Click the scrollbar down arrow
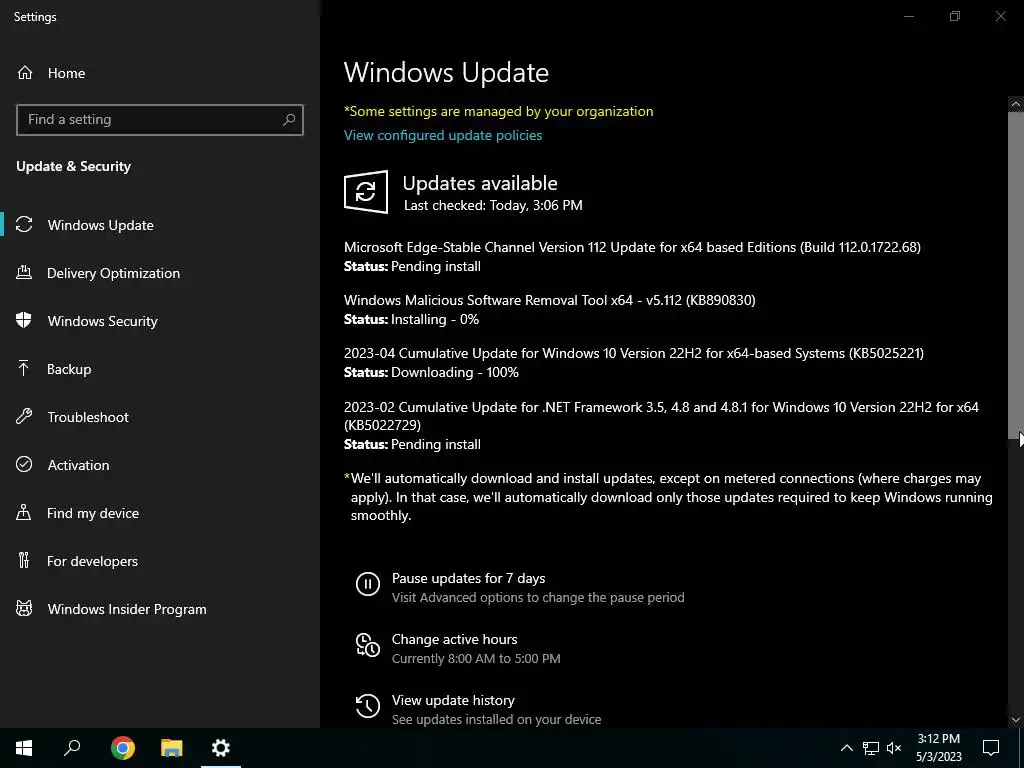Screen dimensions: 1024x768 point(1016,720)
